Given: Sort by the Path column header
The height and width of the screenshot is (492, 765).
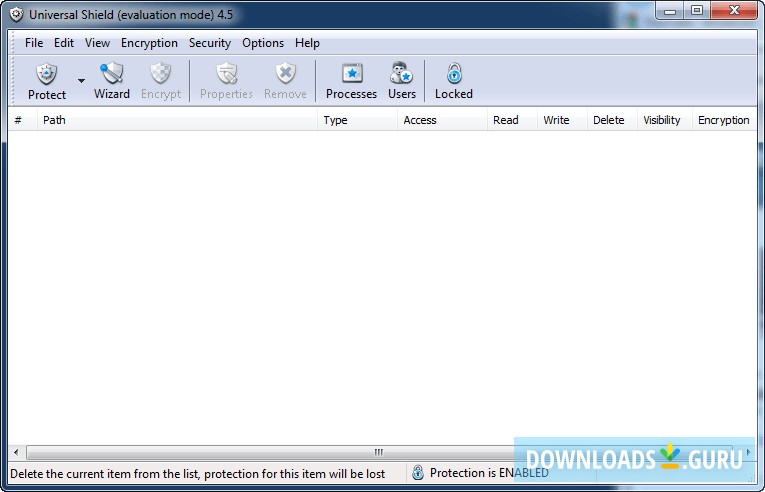Looking at the screenshot, I should coord(177,120).
